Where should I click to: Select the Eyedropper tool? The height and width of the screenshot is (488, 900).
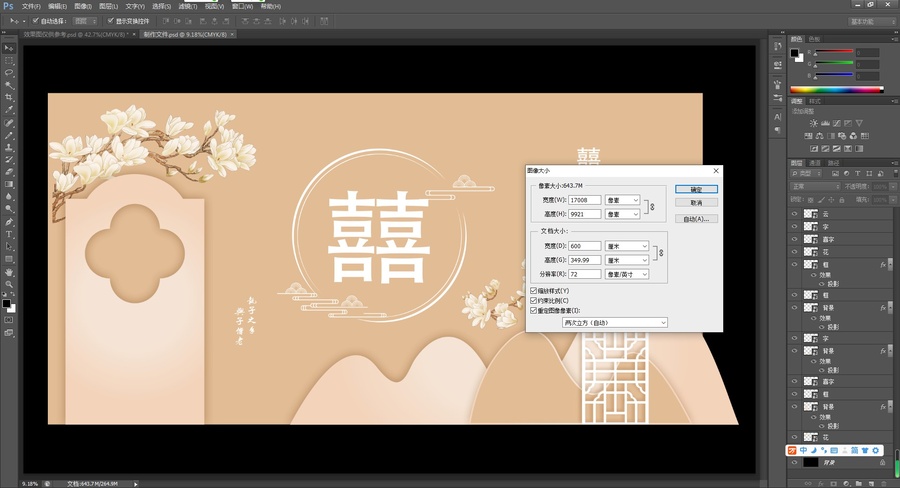point(9,110)
